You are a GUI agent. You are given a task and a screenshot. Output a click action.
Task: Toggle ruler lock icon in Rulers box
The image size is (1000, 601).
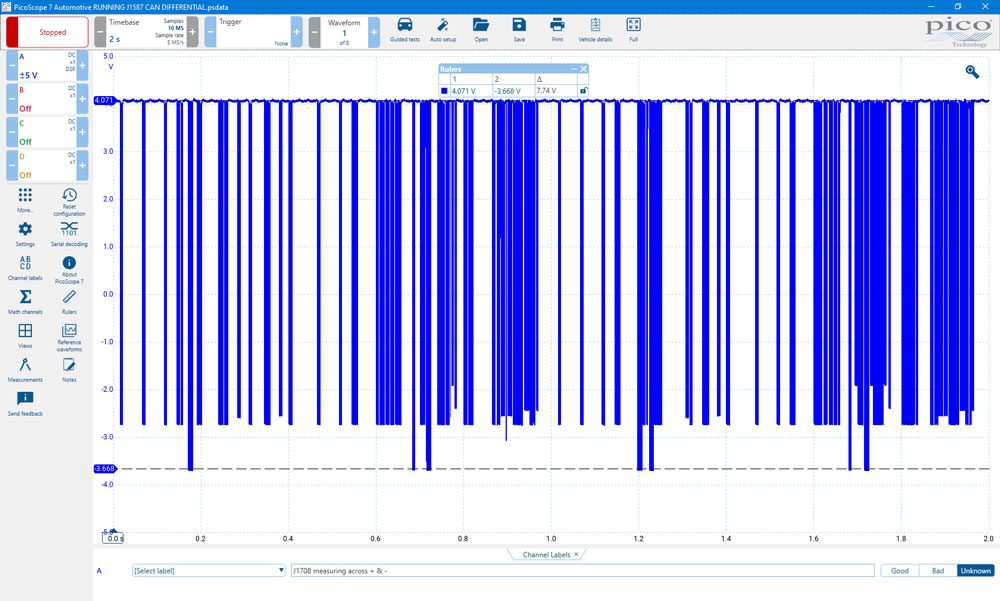click(x=583, y=91)
